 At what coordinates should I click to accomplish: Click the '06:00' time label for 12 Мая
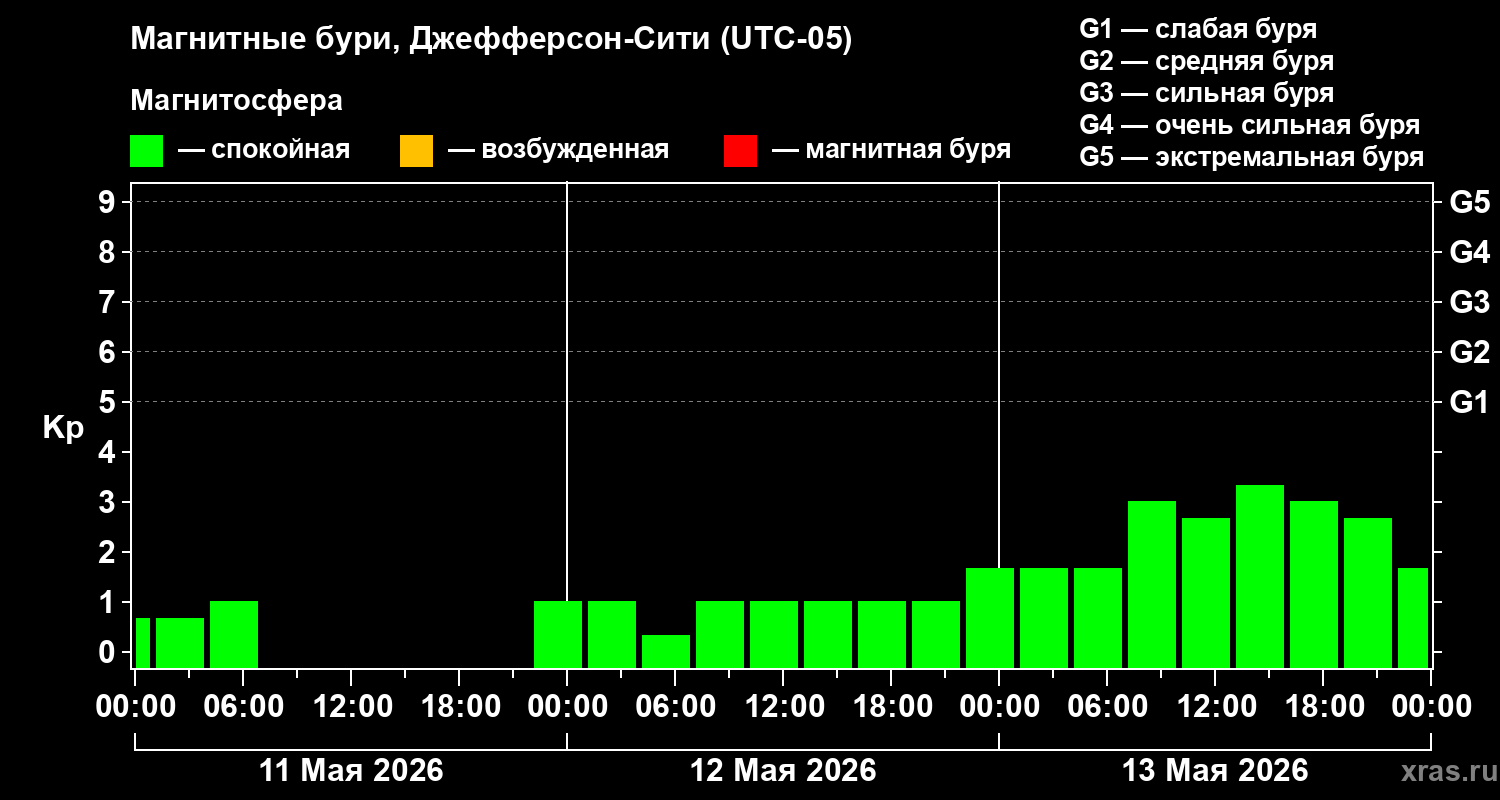675,707
